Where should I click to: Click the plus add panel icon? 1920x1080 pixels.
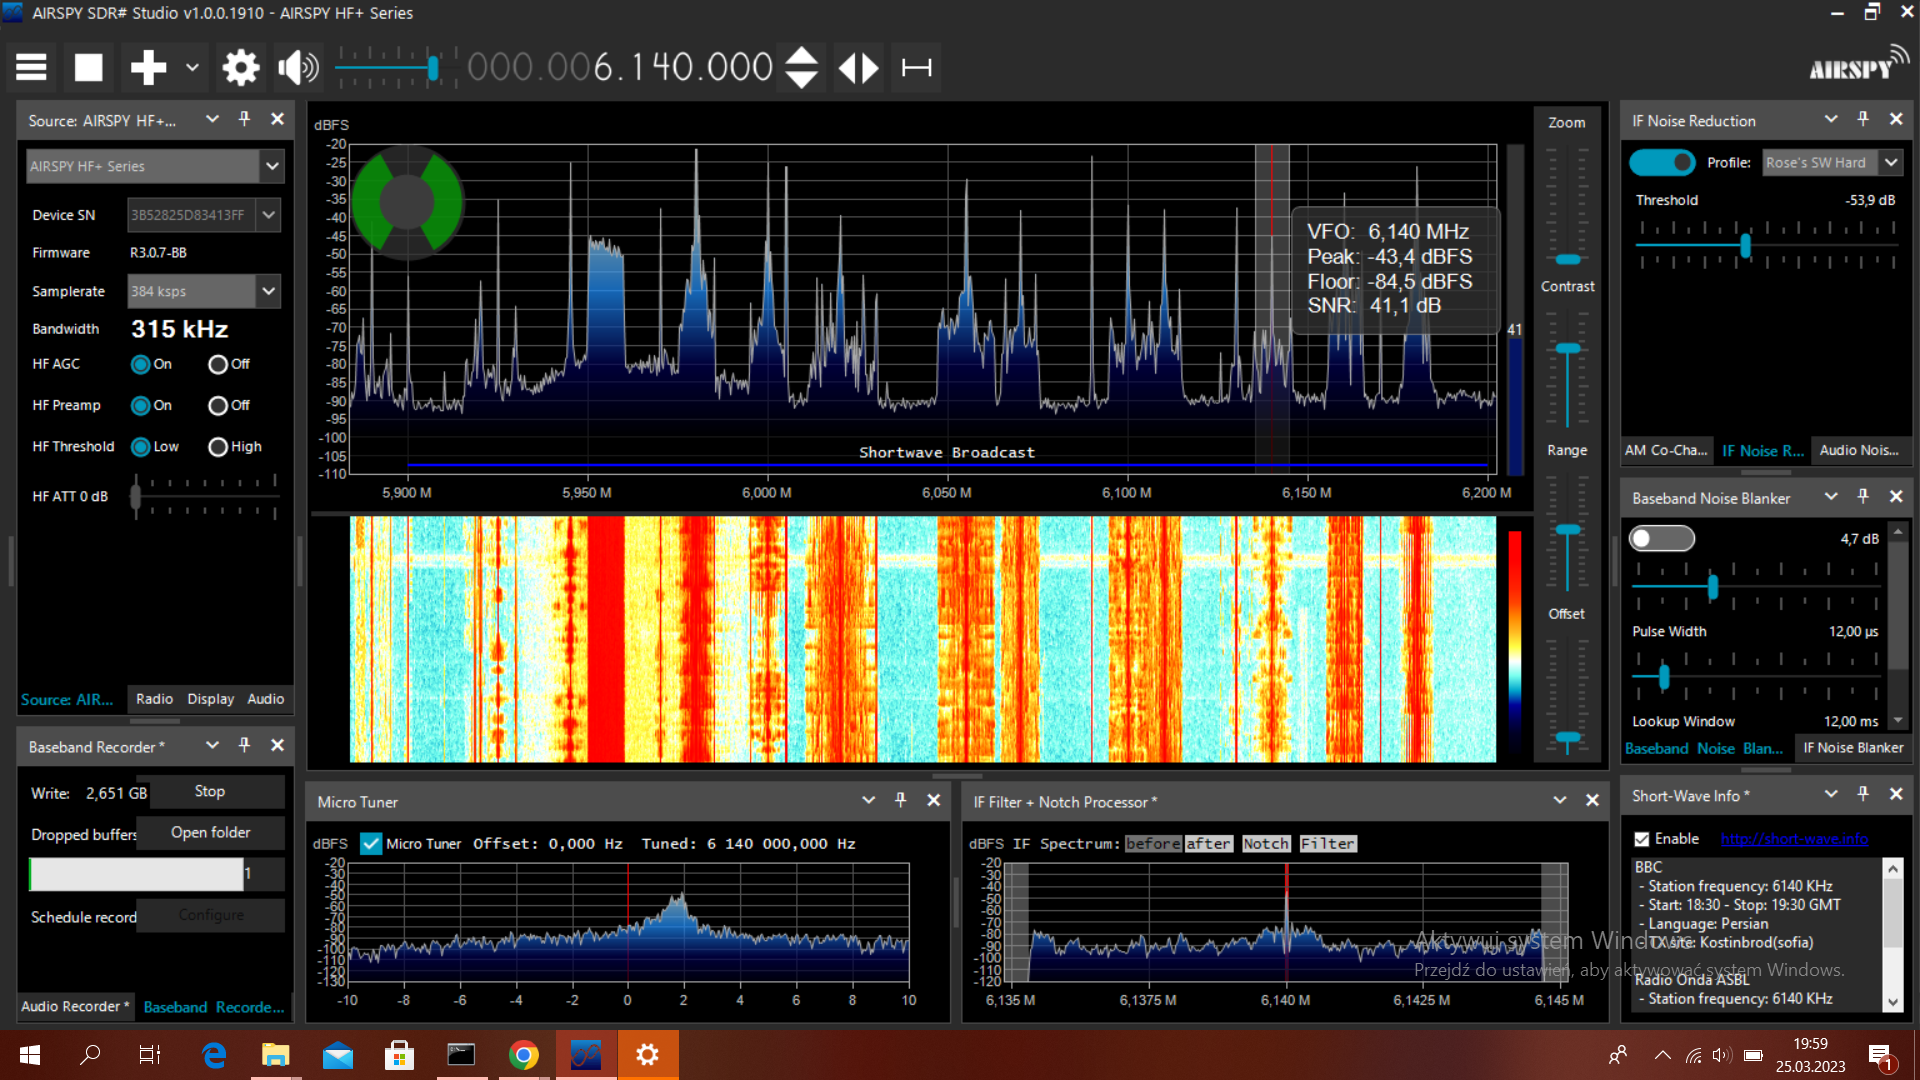click(x=148, y=68)
